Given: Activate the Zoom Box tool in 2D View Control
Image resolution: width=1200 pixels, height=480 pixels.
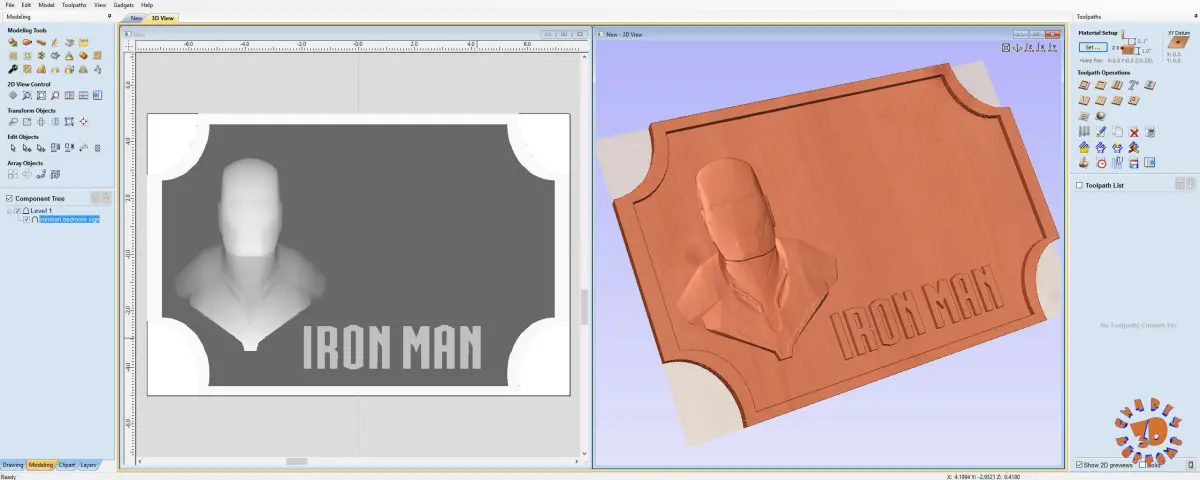Looking at the screenshot, I should pyautogui.click(x=27, y=95).
